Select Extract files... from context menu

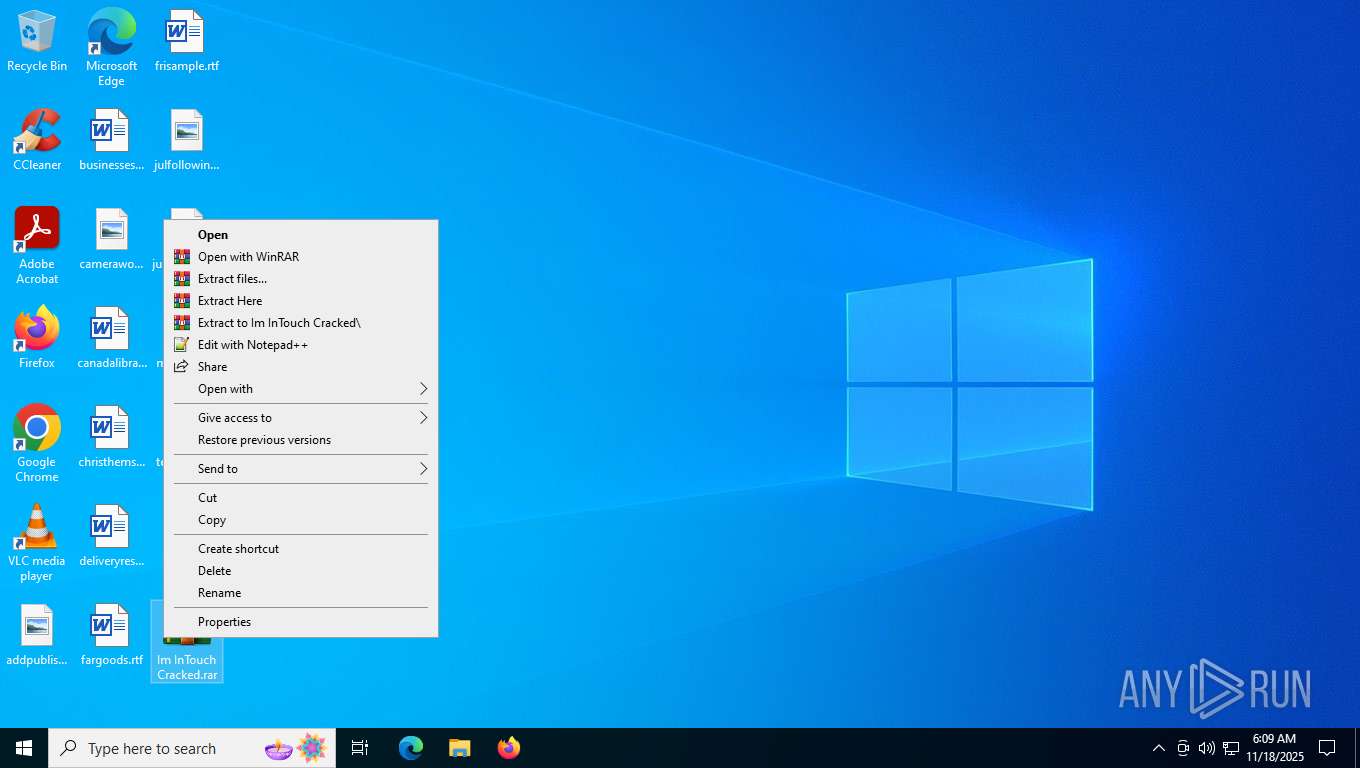[x=301, y=279]
